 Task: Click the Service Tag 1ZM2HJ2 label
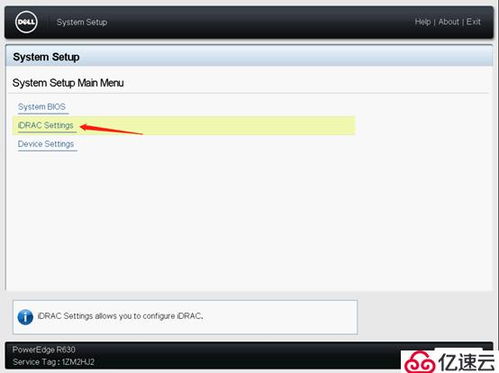tap(53, 362)
